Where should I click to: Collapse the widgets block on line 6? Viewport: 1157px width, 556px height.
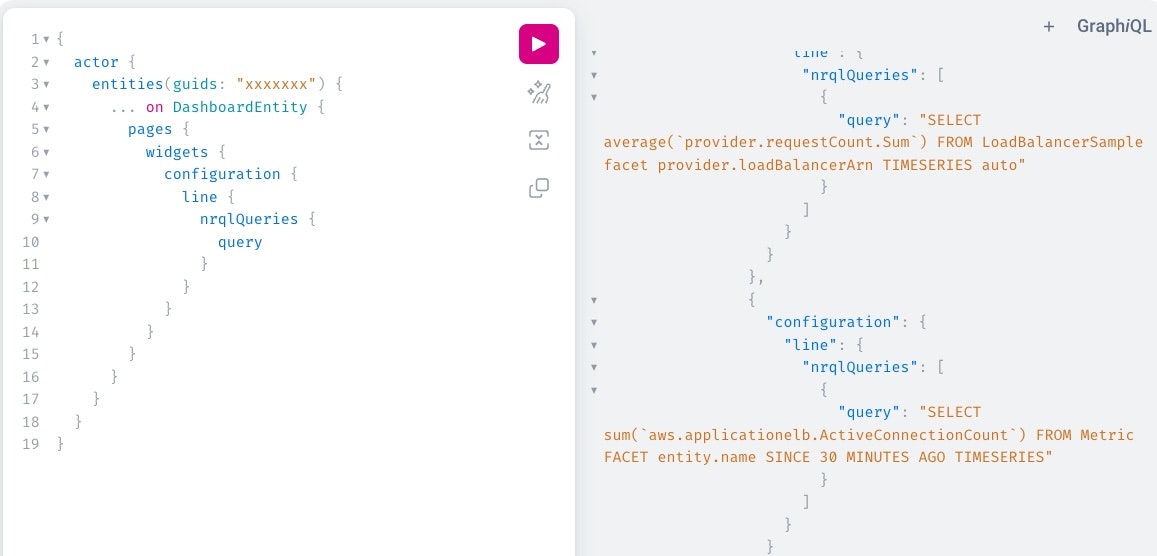point(46,152)
